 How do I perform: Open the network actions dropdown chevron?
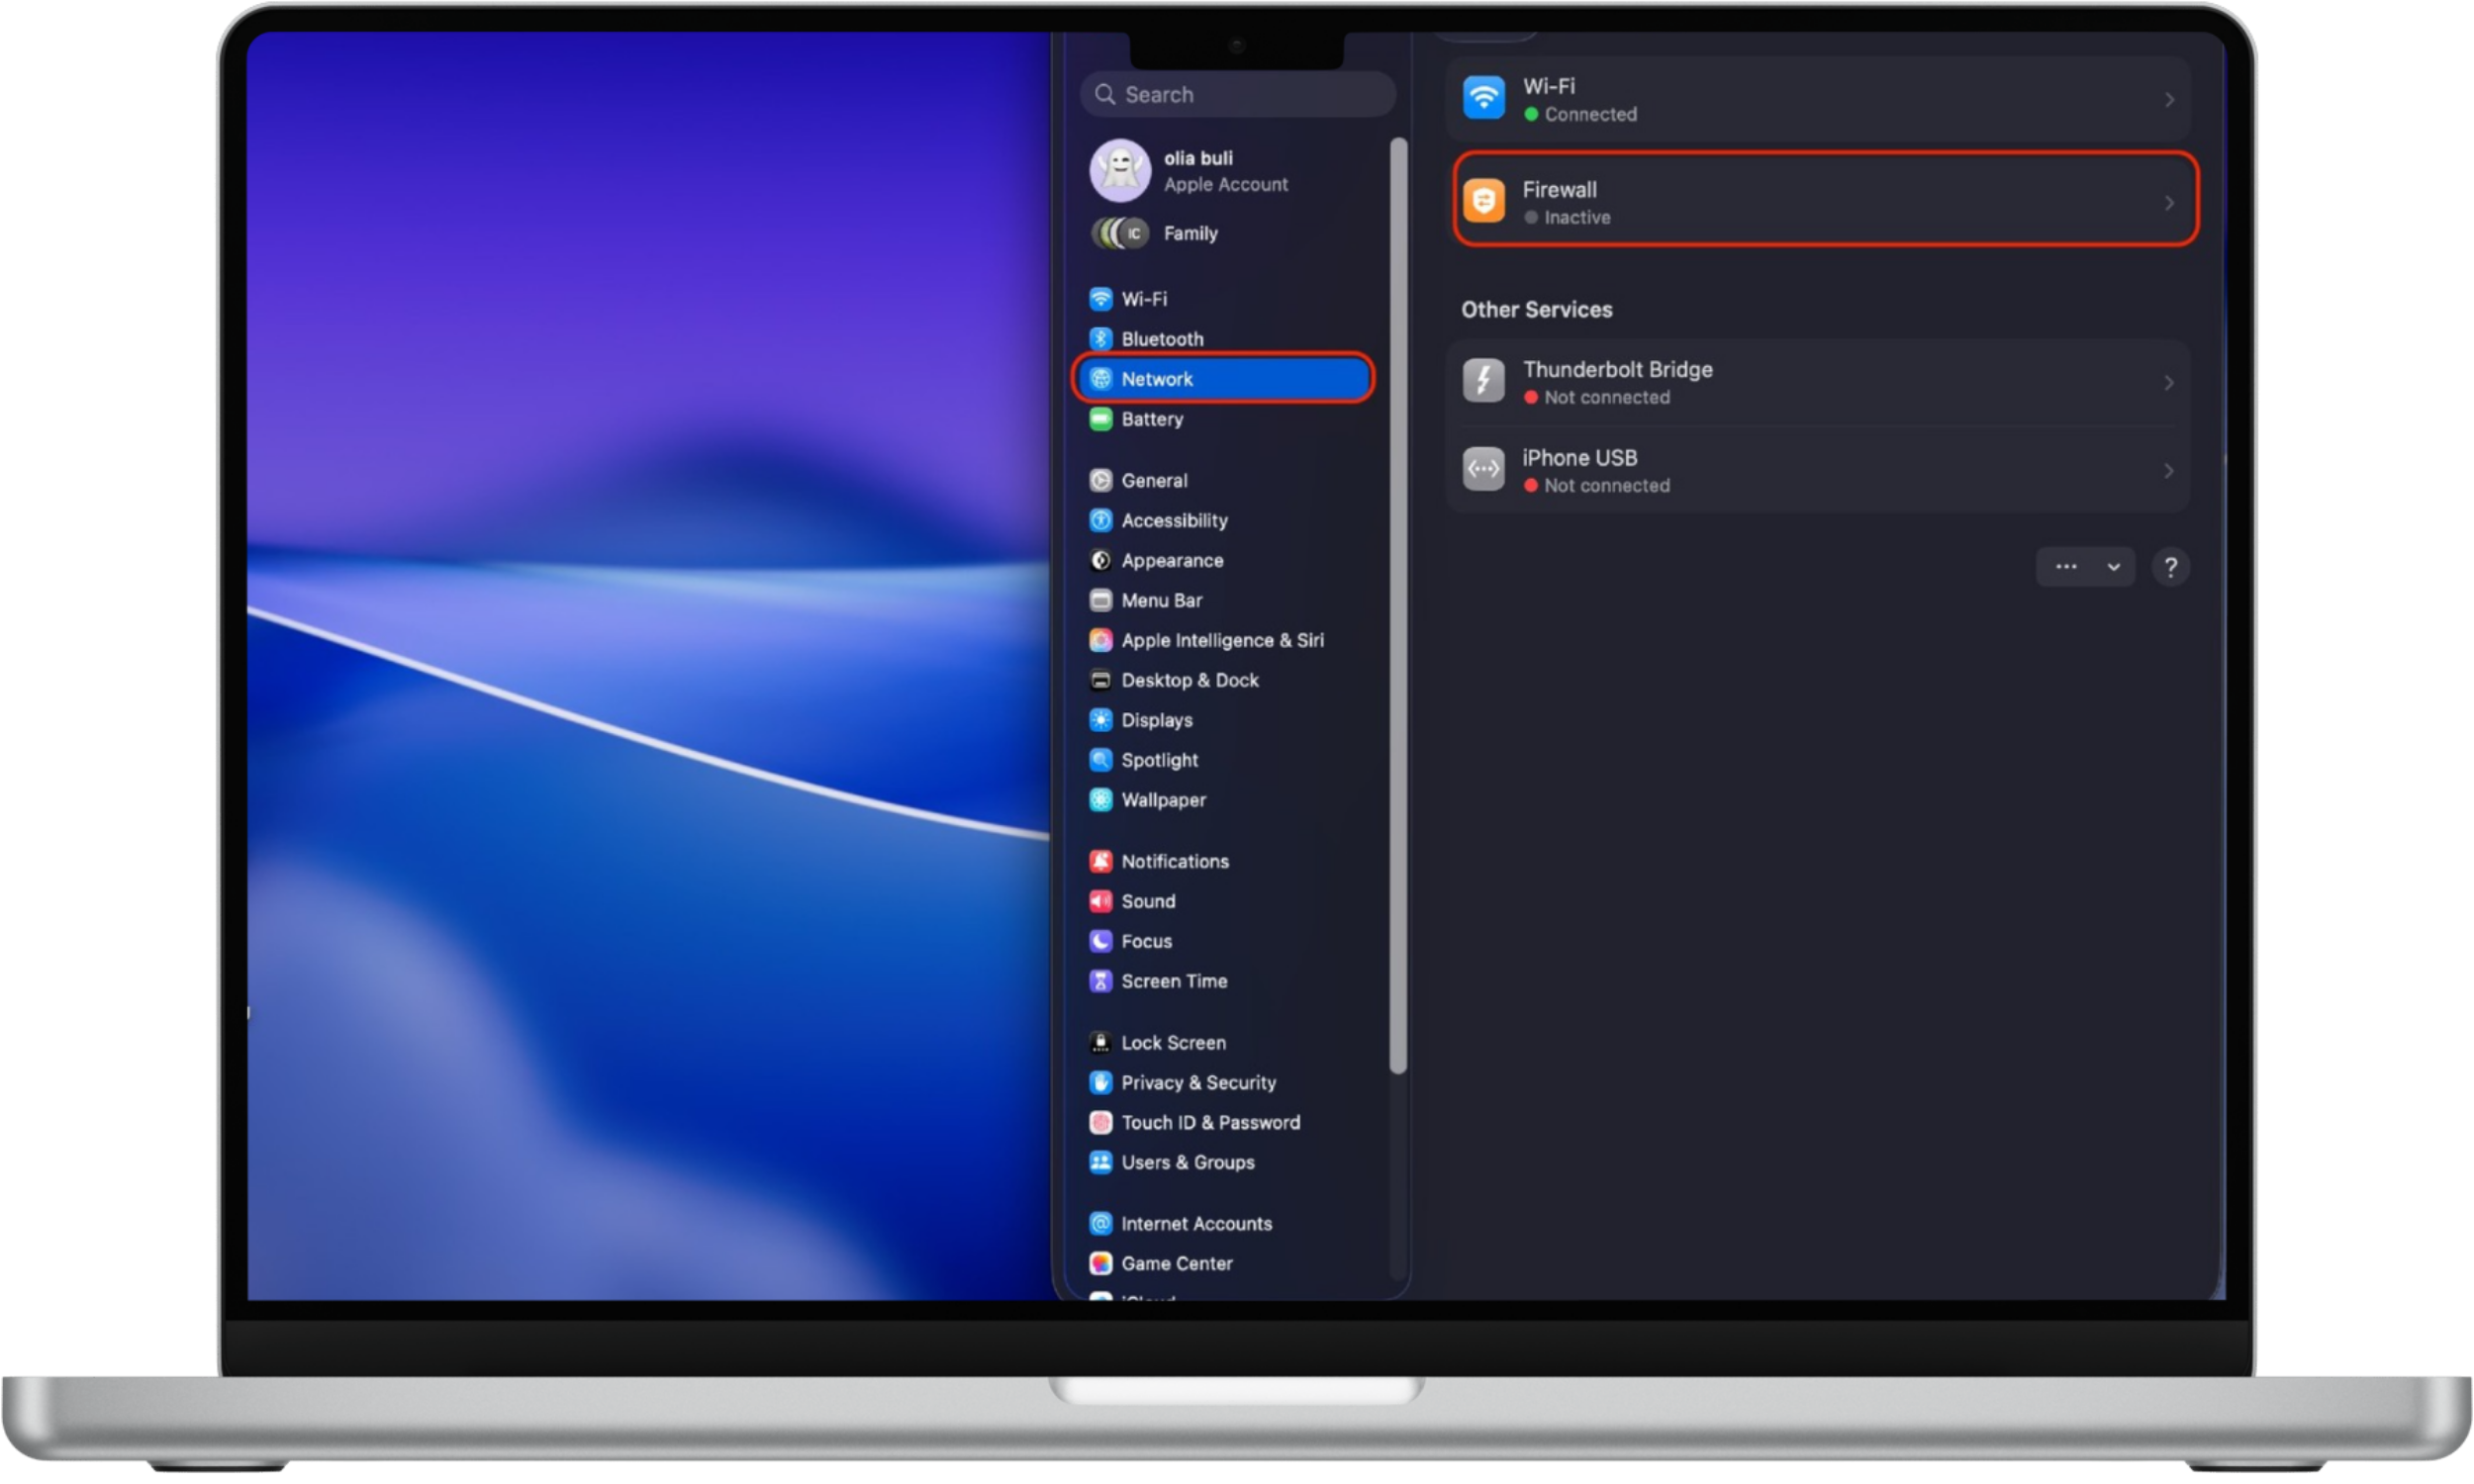(x=2114, y=567)
